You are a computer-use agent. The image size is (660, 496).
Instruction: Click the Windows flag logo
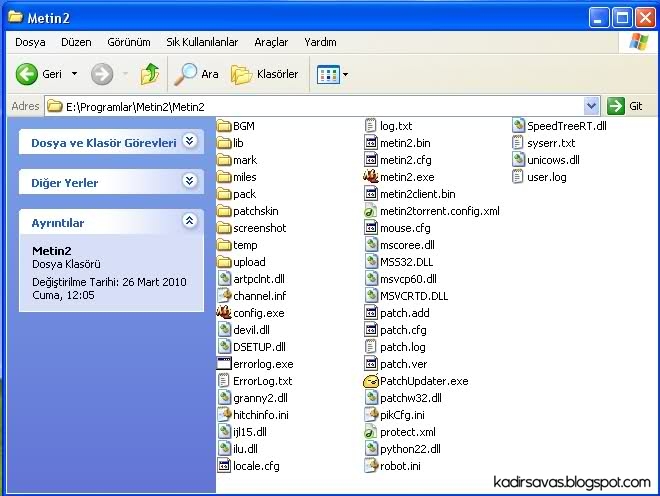pyautogui.click(x=639, y=42)
